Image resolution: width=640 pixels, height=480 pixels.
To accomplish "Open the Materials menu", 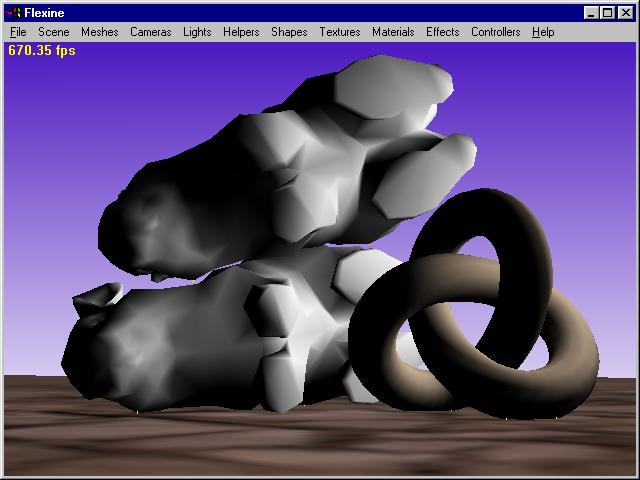I will (393, 32).
